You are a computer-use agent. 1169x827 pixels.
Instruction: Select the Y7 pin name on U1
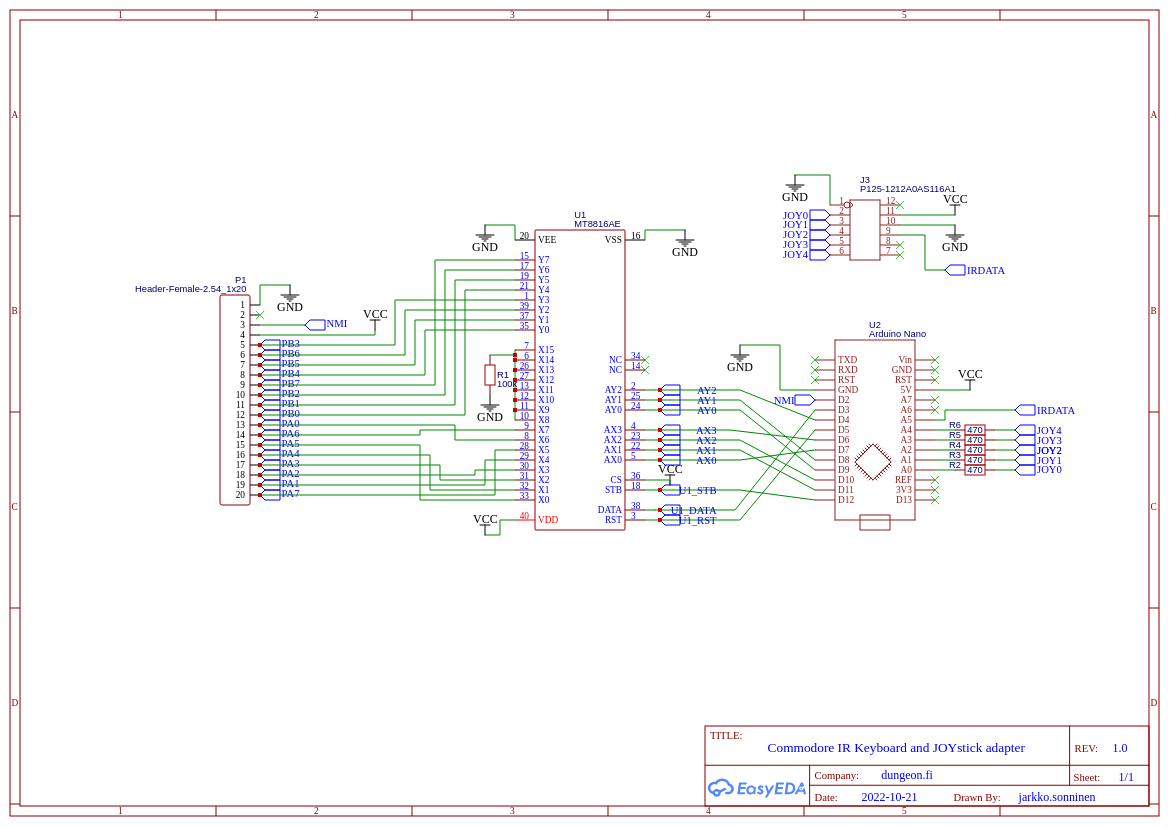pyautogui.click(x=543, y=260)
